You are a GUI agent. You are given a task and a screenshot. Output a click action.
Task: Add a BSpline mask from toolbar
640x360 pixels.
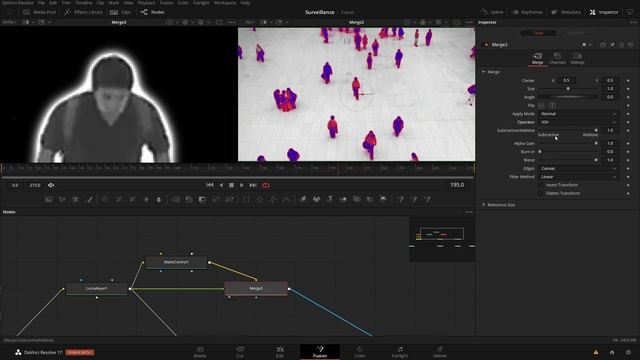pyautogui.click(x=287, y=199)
